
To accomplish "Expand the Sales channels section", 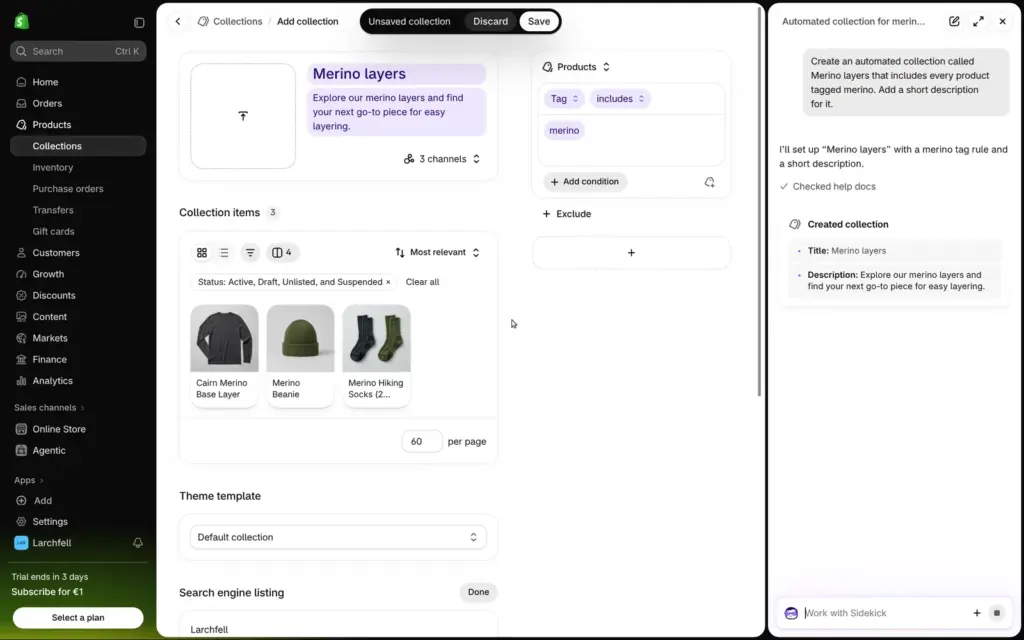I will tap(50, 408).
